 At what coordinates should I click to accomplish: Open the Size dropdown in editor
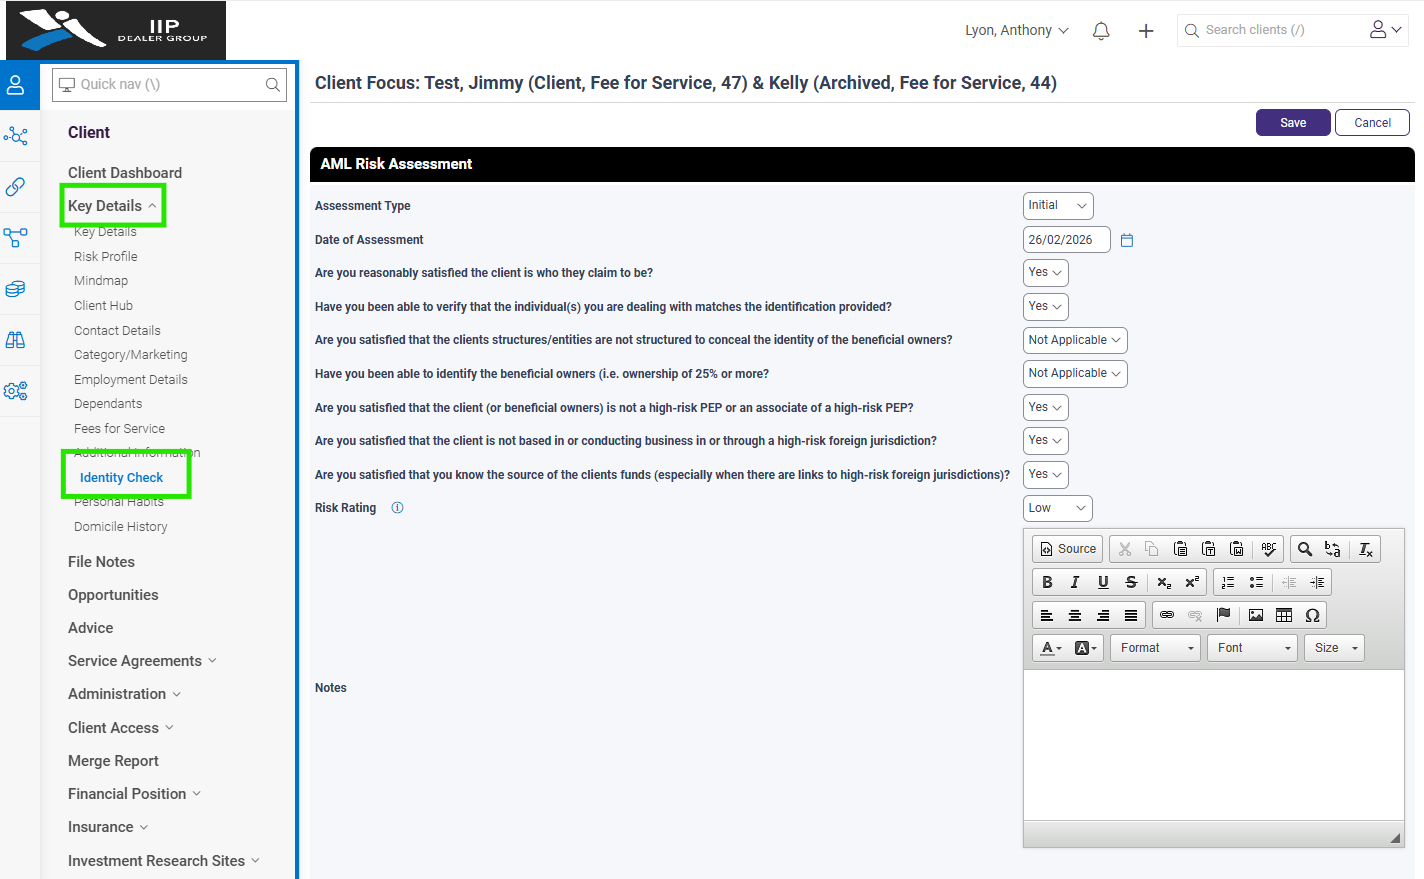click(1334, 648)
